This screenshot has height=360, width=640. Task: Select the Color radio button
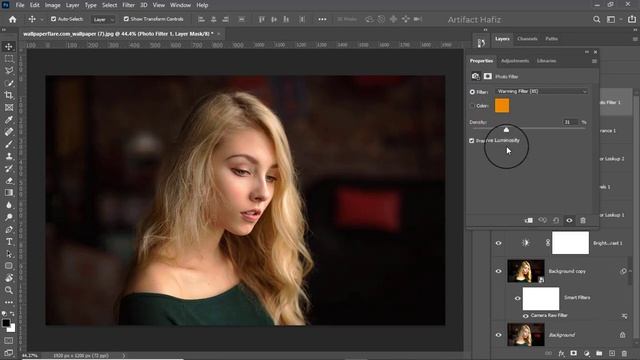472,106
